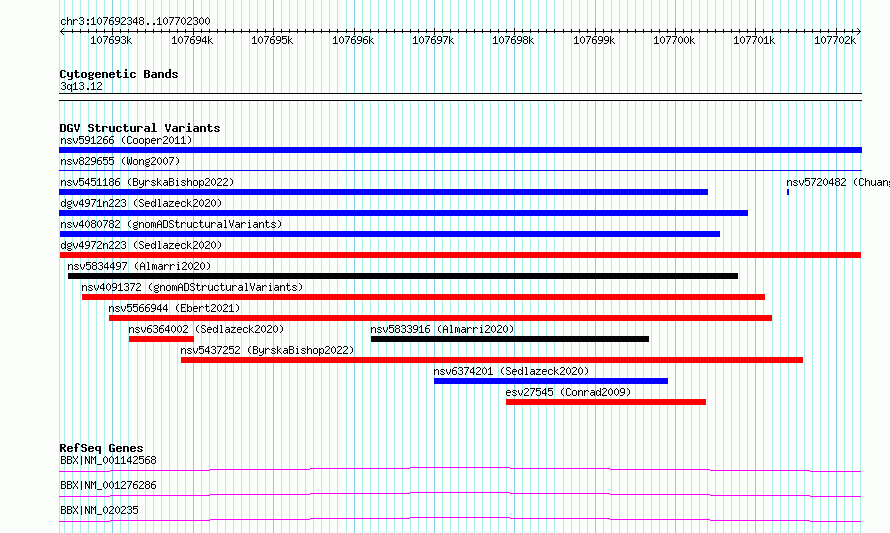
Task: Select the nsv829655 (Wong2007) thin blue line
Action: pos(460,170)
